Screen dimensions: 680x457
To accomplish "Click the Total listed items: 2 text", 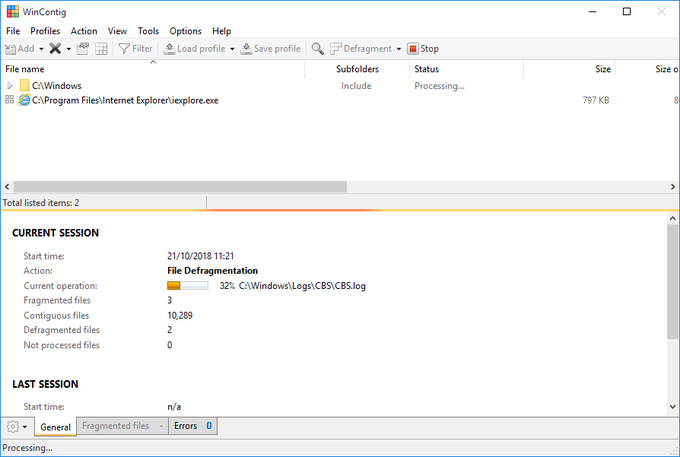I will (x=41, y=203).
